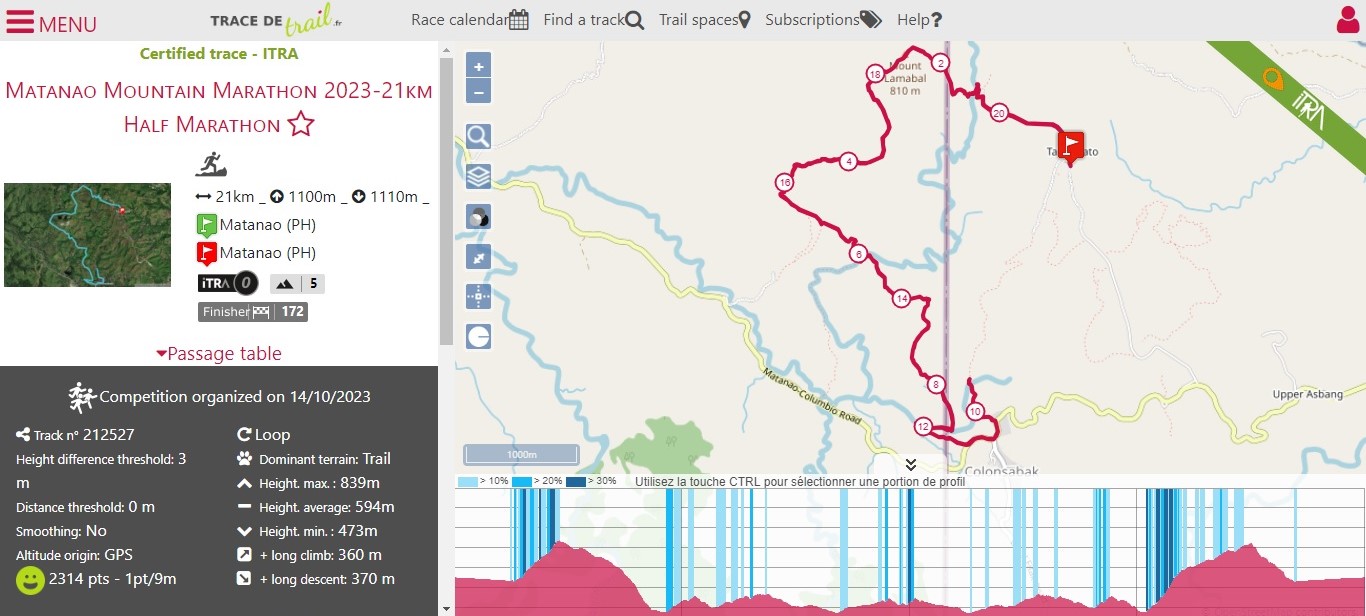Collapse map with double chevron
Screen dimensions: 1366x616
pyautogui.click(x=910, y=464)
